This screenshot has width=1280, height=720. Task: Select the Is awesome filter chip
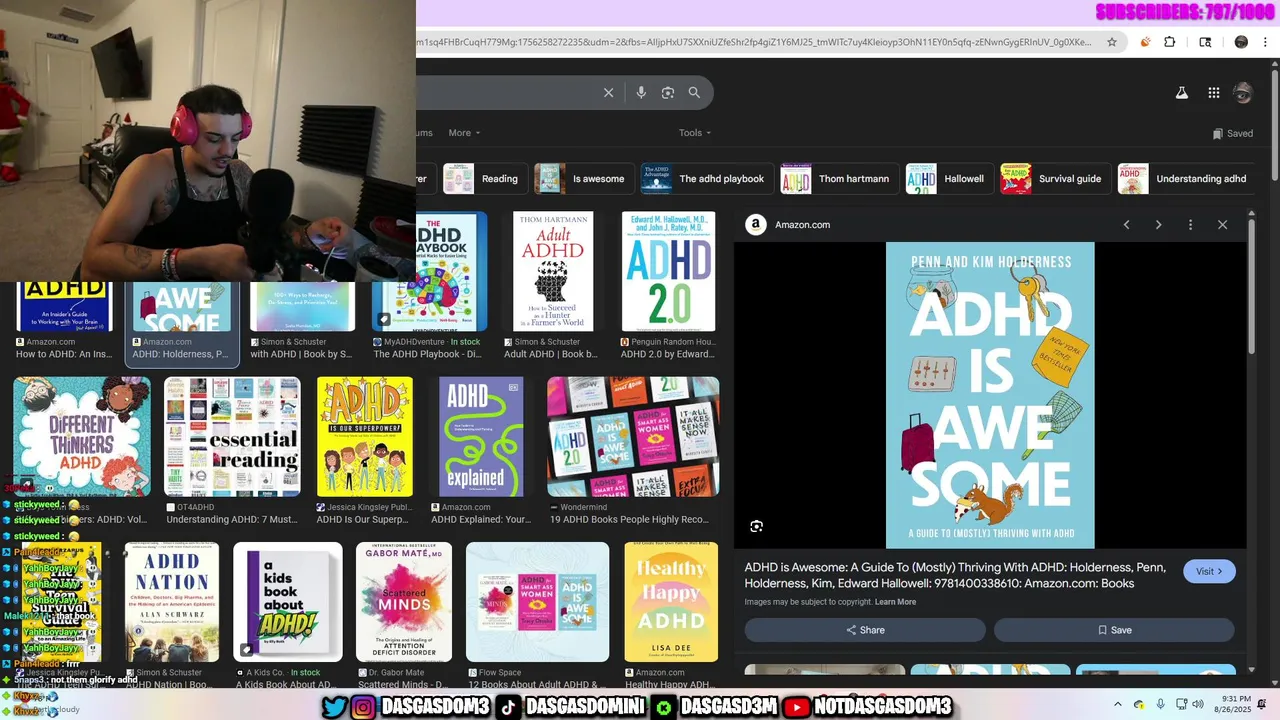pyautogui.click(x=584, y=179)
